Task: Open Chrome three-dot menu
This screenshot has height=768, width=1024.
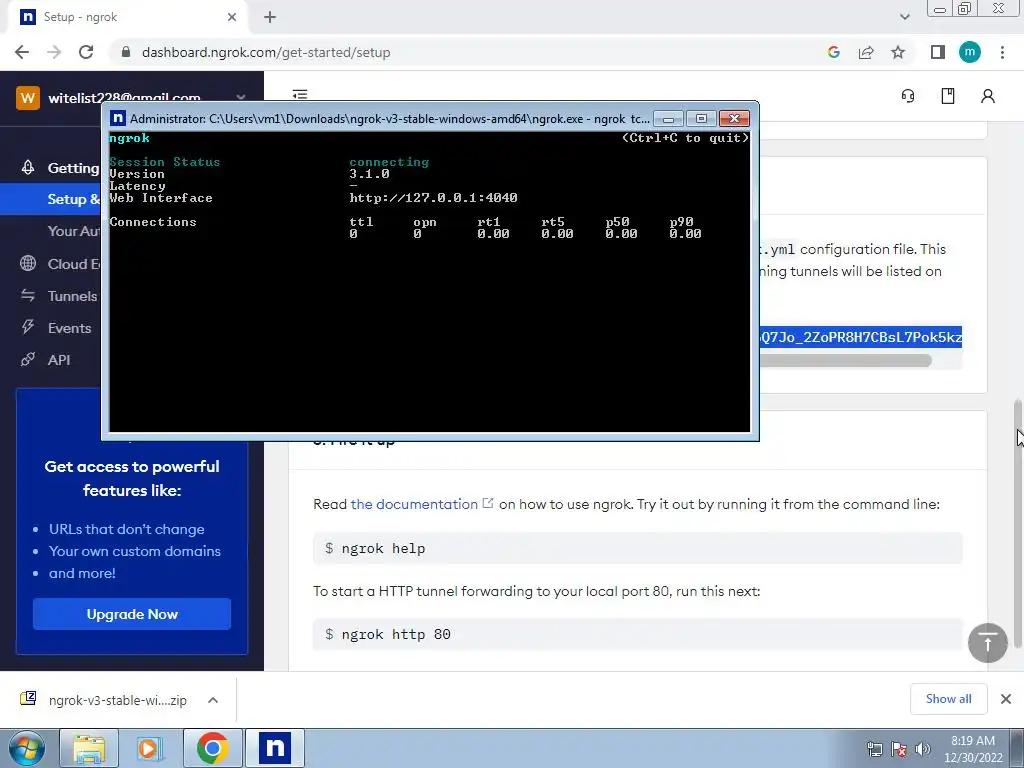Action: (x=1002, y=52)
